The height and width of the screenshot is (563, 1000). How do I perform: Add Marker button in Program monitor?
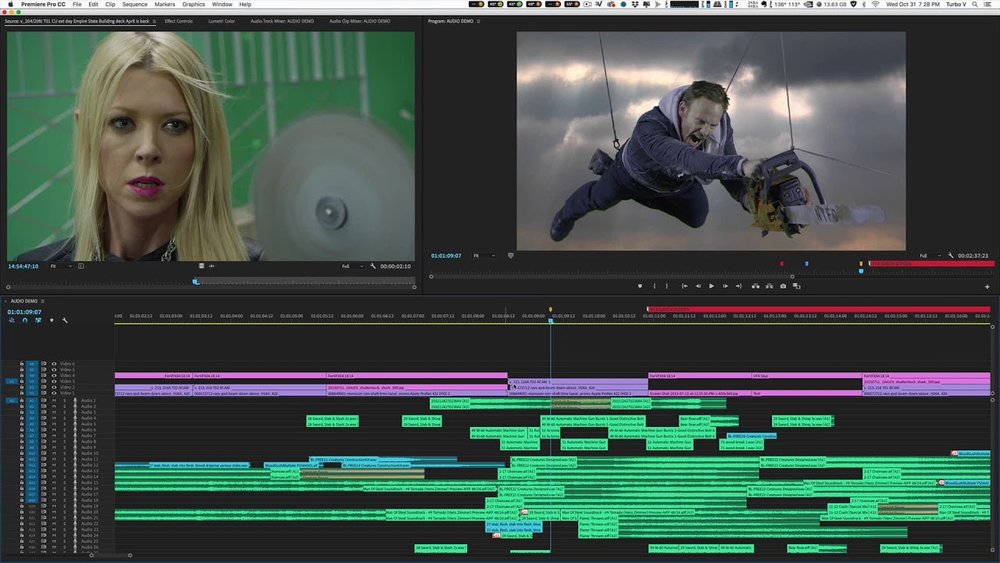point(640,286)
